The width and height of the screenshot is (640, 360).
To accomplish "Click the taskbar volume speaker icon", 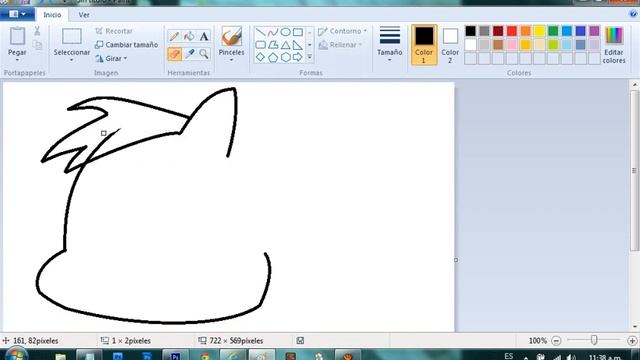I will (x=571, y=357).
